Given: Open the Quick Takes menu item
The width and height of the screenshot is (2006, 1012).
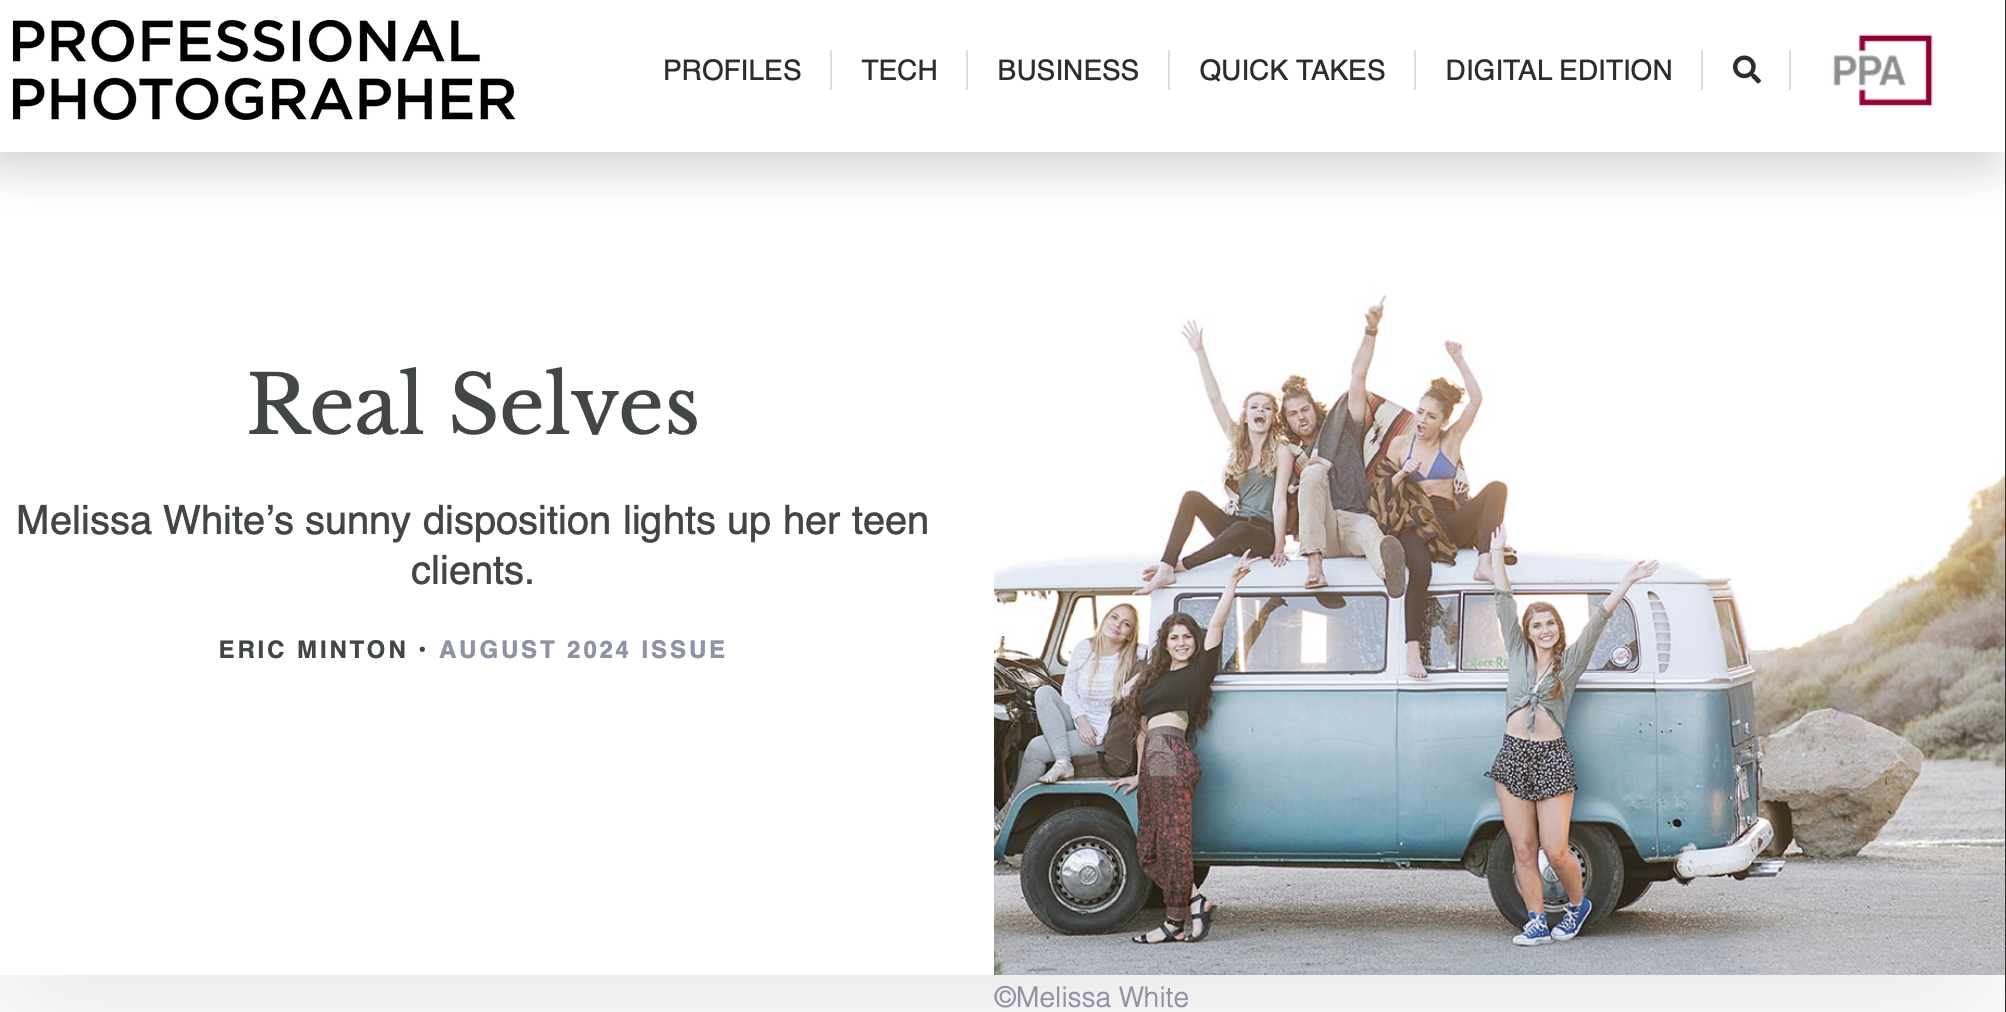Looking at the screenshot, I should (1292, 70).
